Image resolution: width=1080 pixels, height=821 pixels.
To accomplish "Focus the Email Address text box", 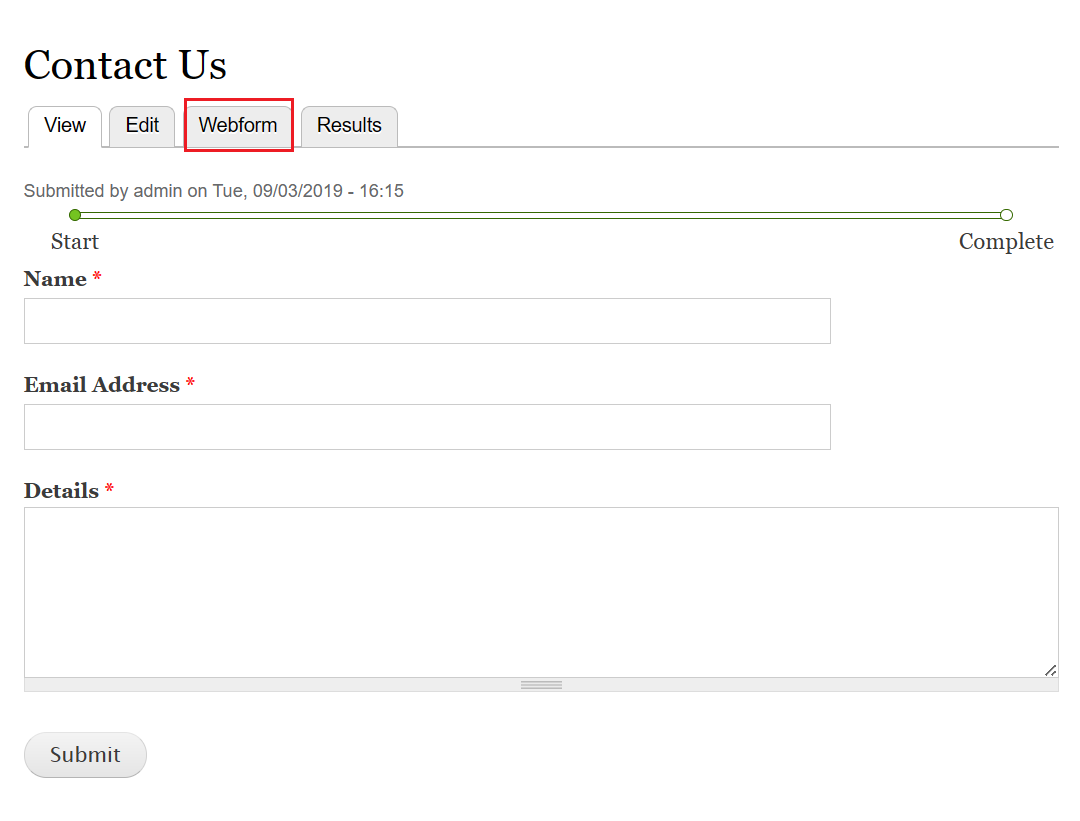I will tap(427, 427).
